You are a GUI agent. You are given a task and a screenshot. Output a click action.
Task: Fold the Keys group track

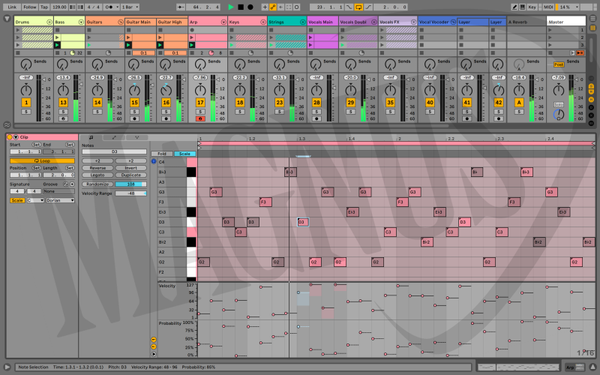pyautogui.click(x=263, y=22)
